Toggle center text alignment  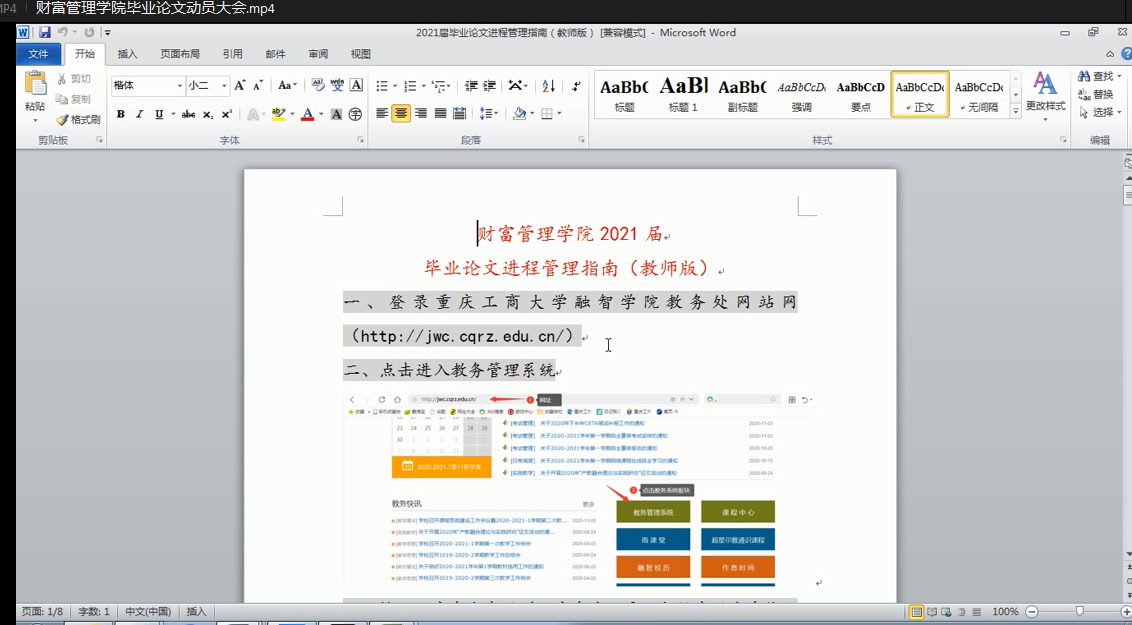401,114
